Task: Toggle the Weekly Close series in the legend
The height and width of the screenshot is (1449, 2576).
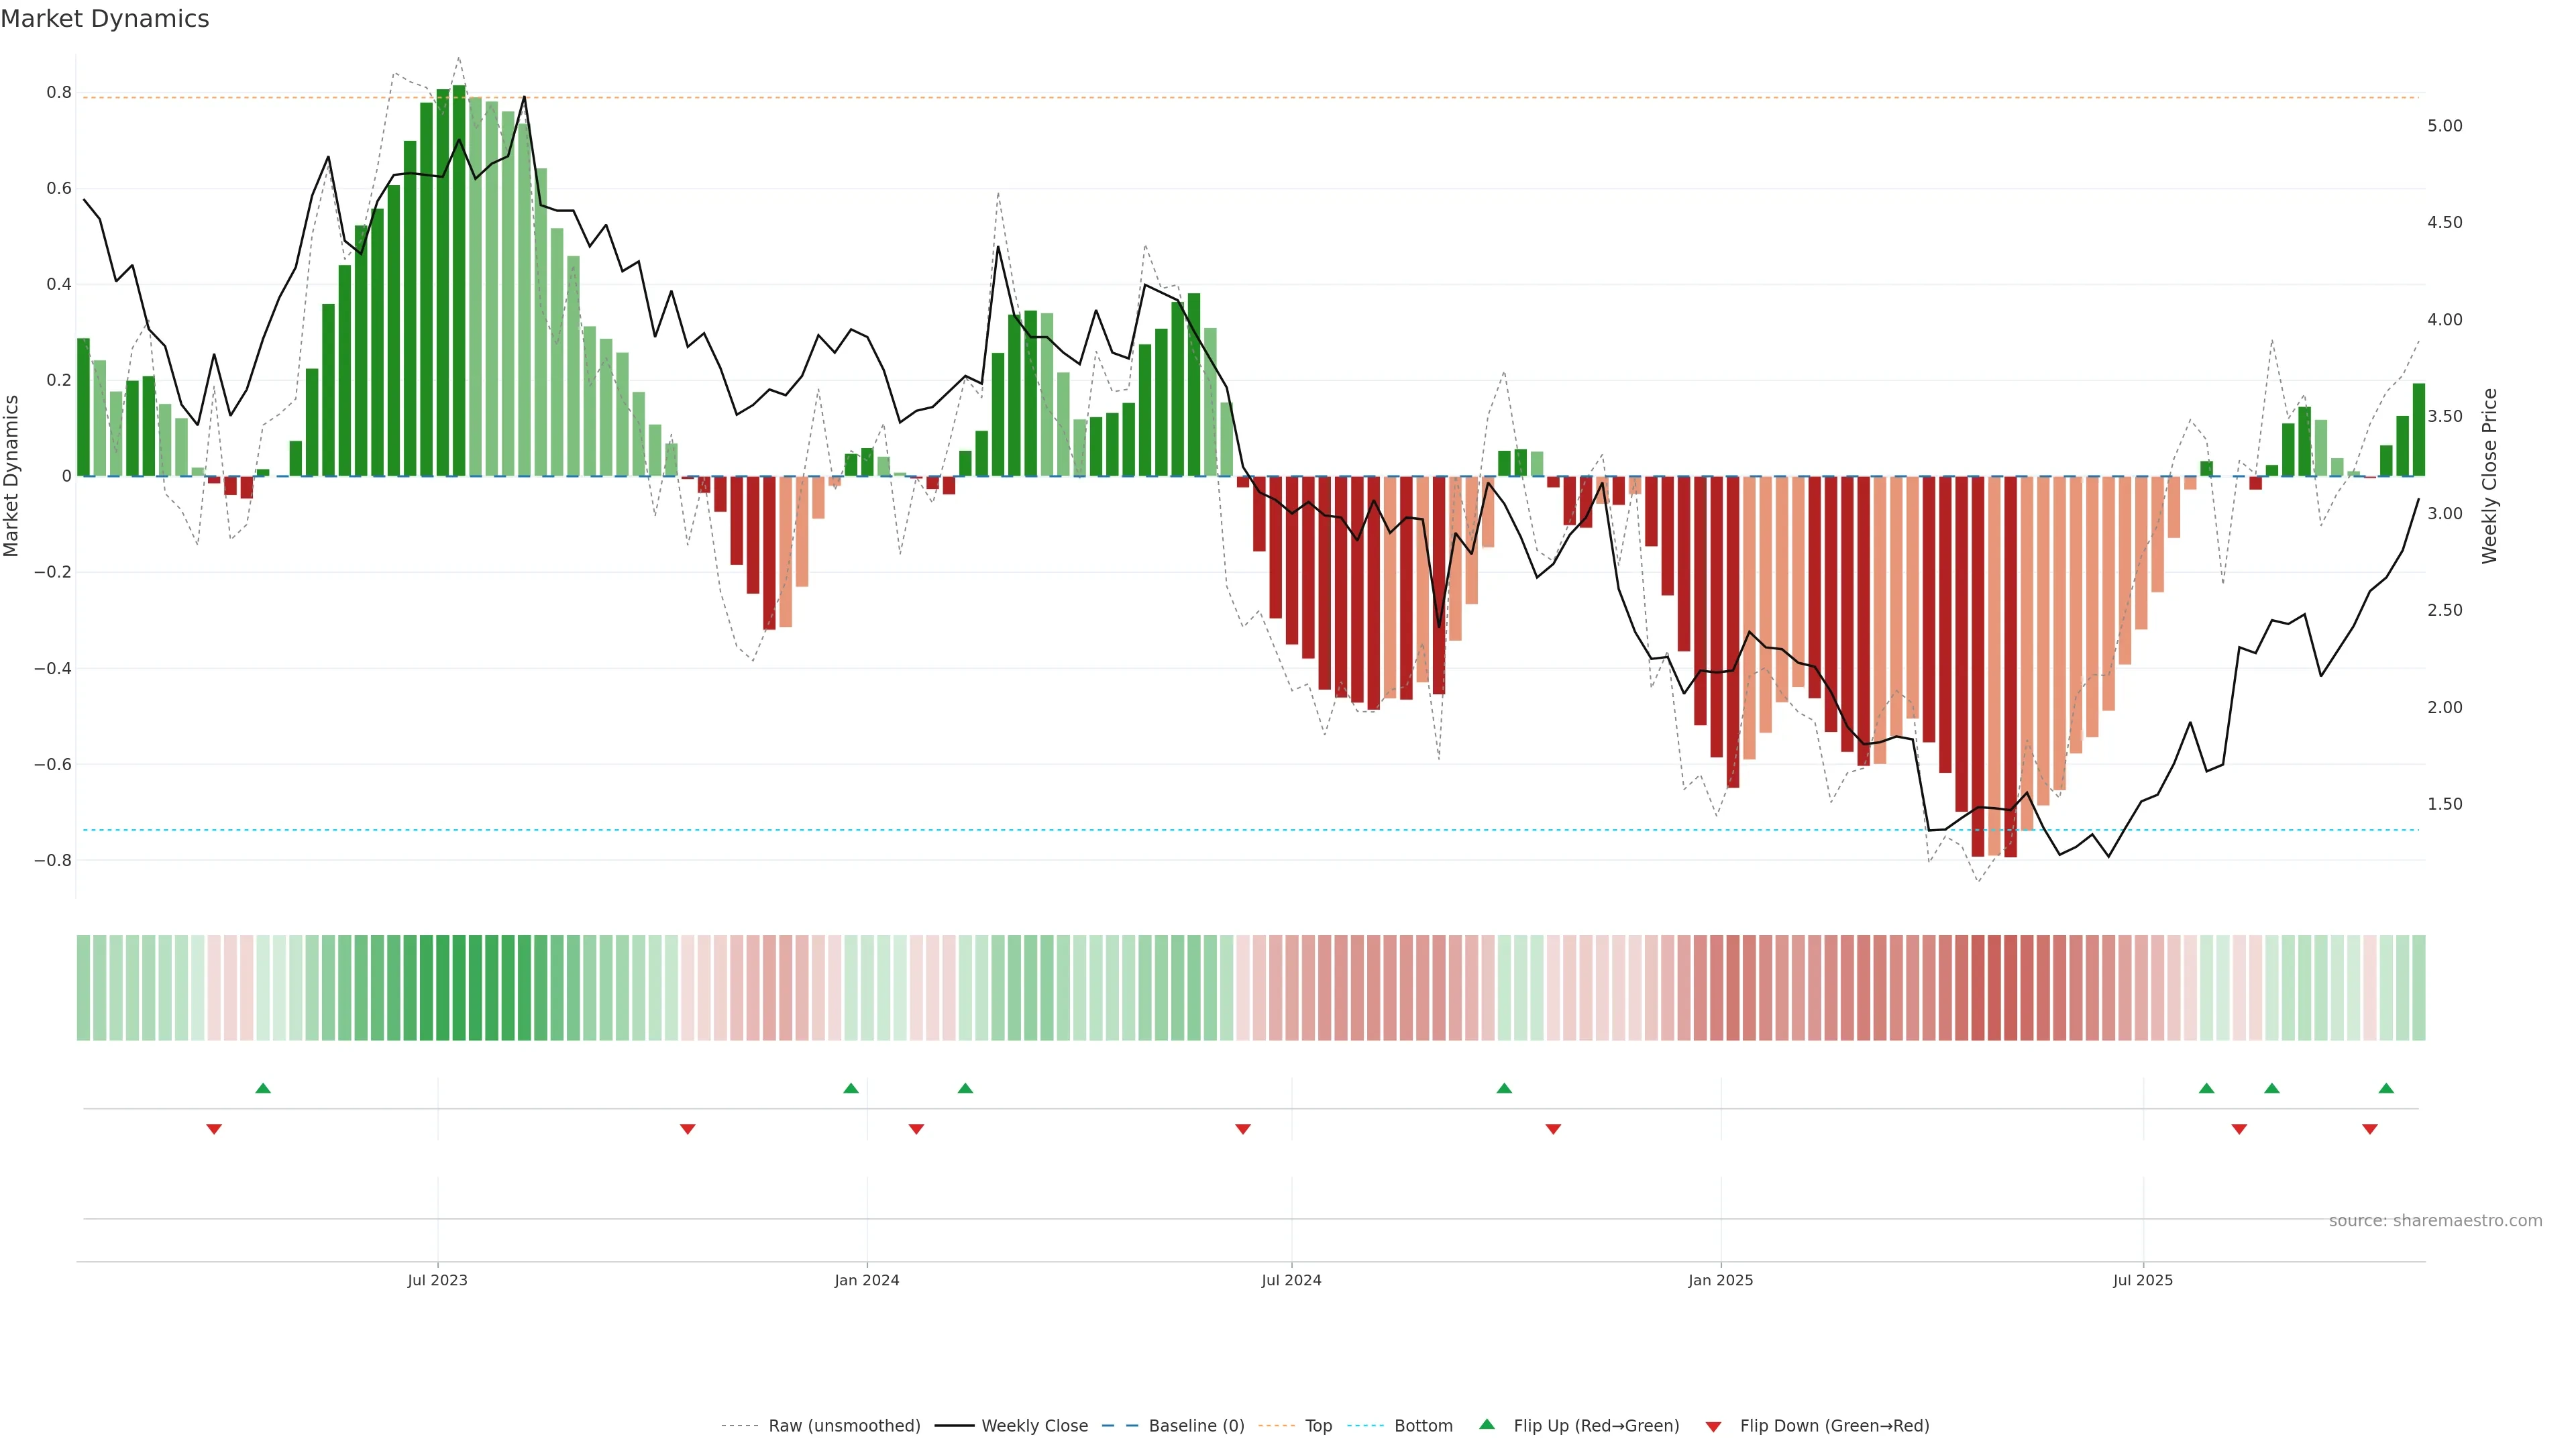Action: [x=1034, y=1426]
